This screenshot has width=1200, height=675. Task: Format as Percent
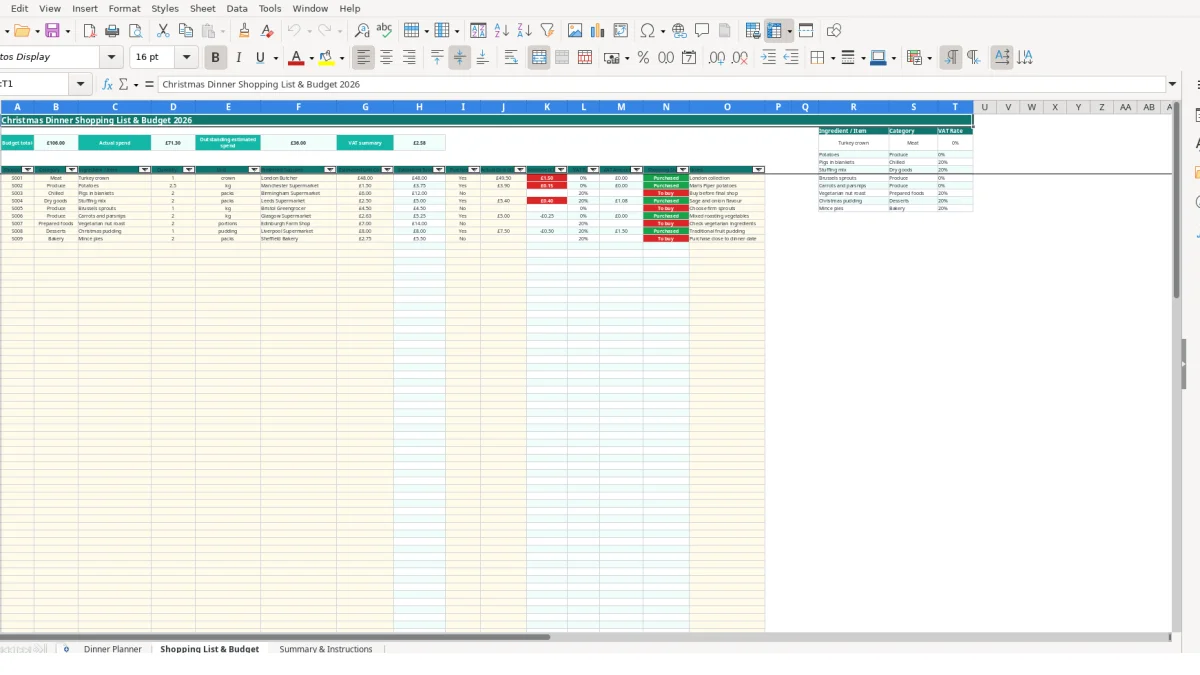click(643, 58)
